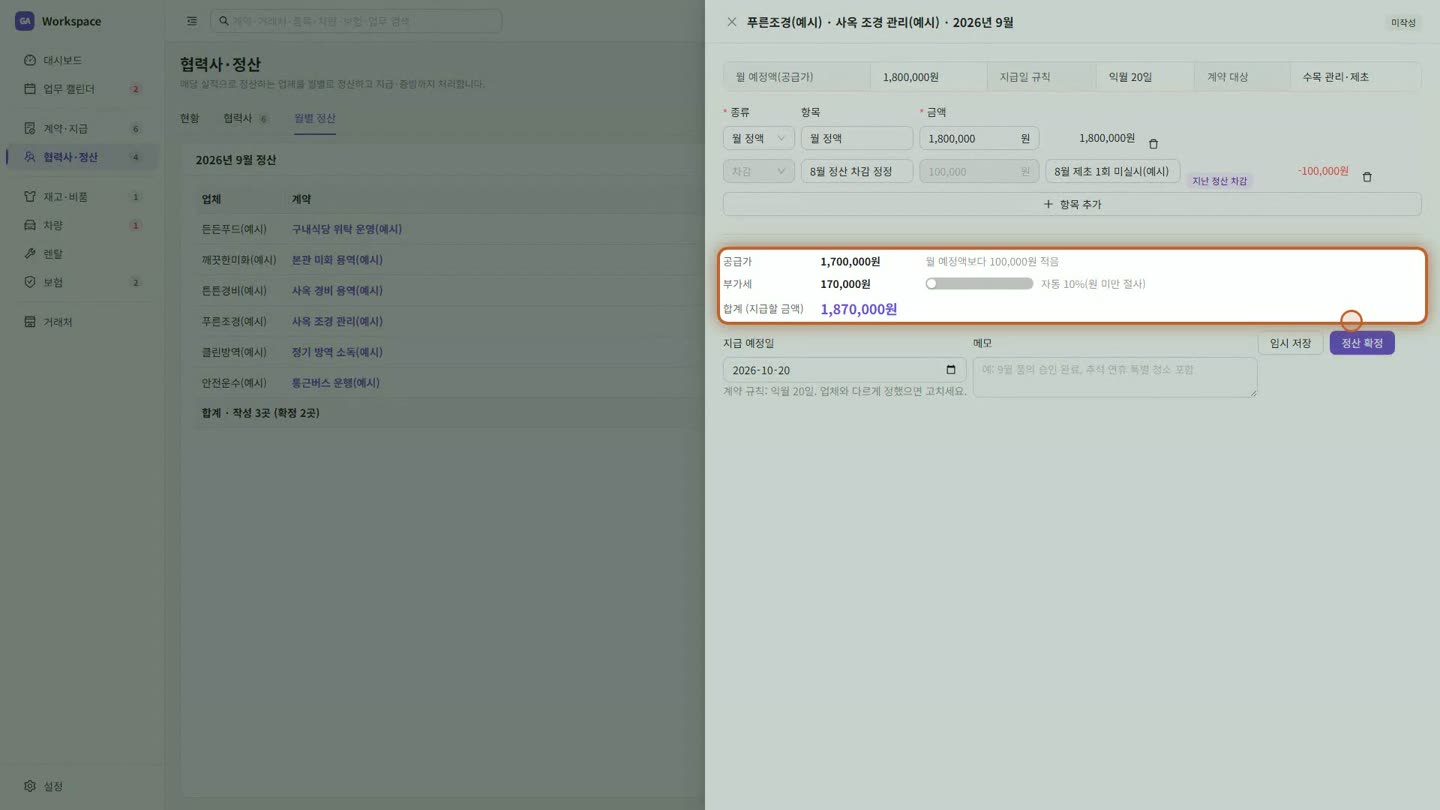The height and width of the screenshot is (810, 1440).
Task: Open the calendar picker in 지급 예정일
Action: 950,370
